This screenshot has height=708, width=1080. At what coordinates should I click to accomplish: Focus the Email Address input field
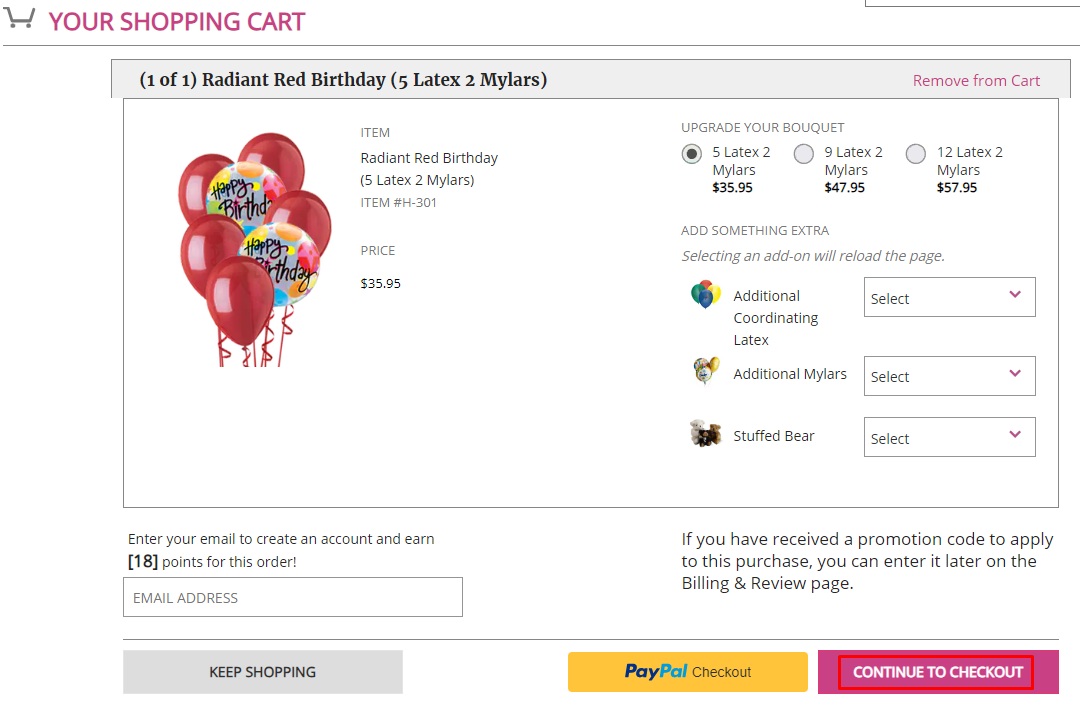point(292,597)
